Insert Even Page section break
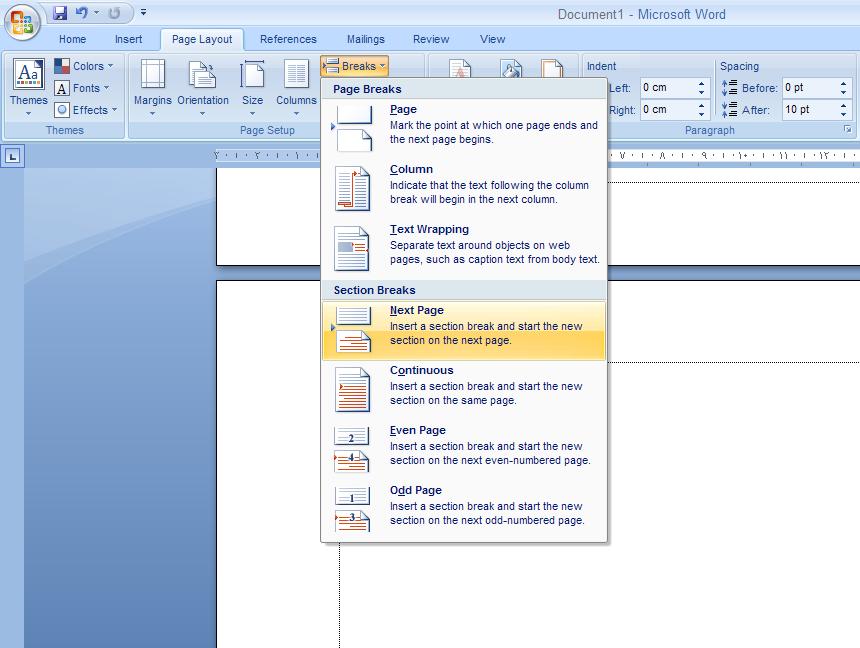The height and width of the screenshot is (648, 860). [464, 450]
